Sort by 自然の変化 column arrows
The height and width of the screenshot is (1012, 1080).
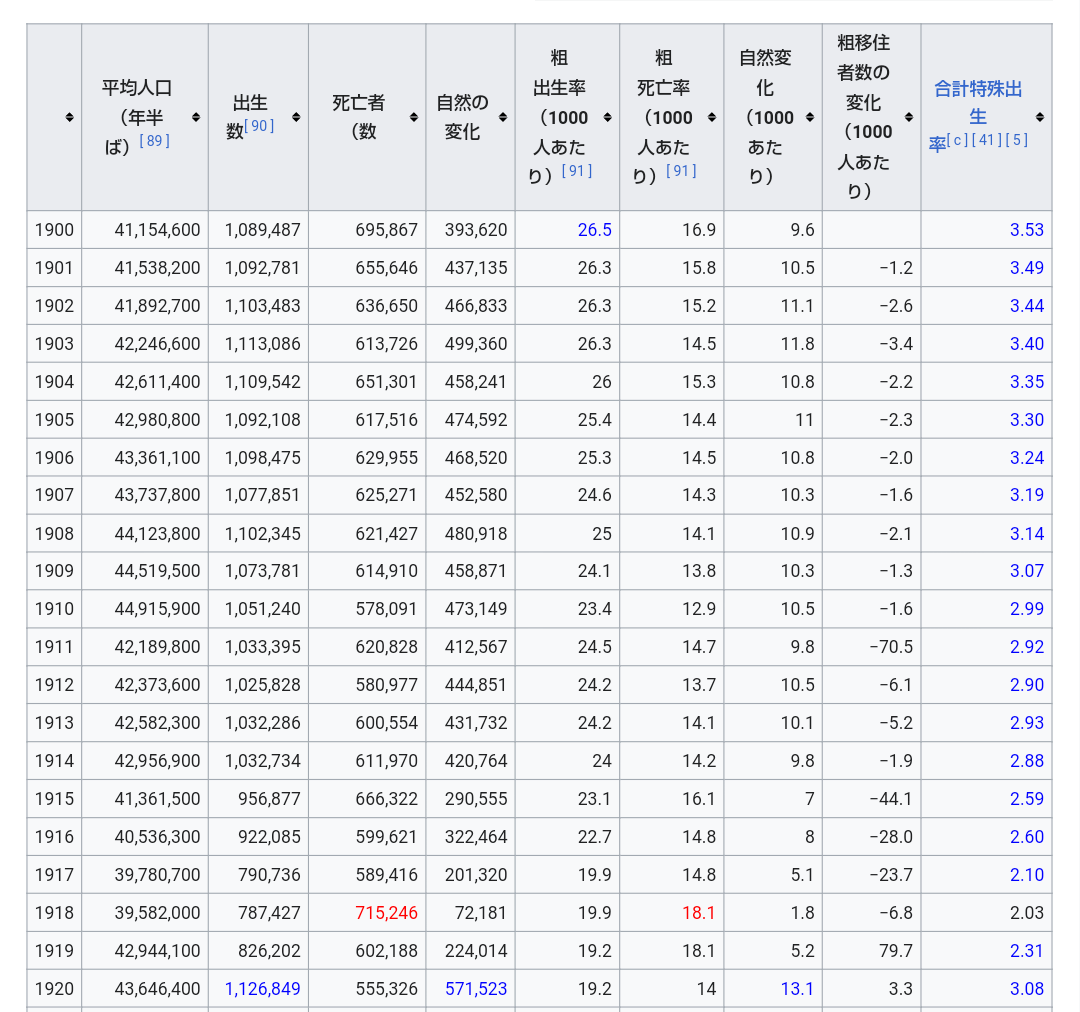[503, 117]
